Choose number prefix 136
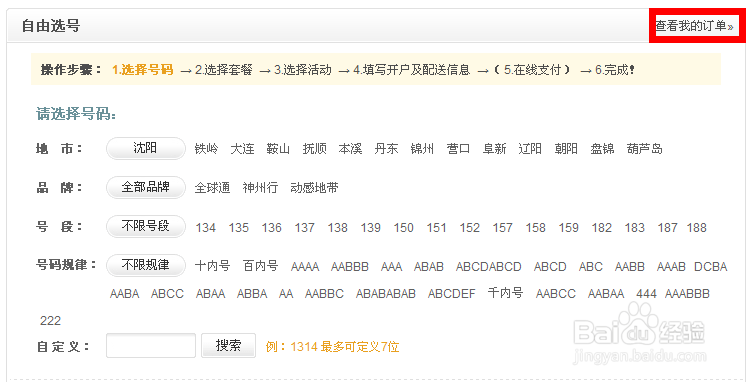 271,228
